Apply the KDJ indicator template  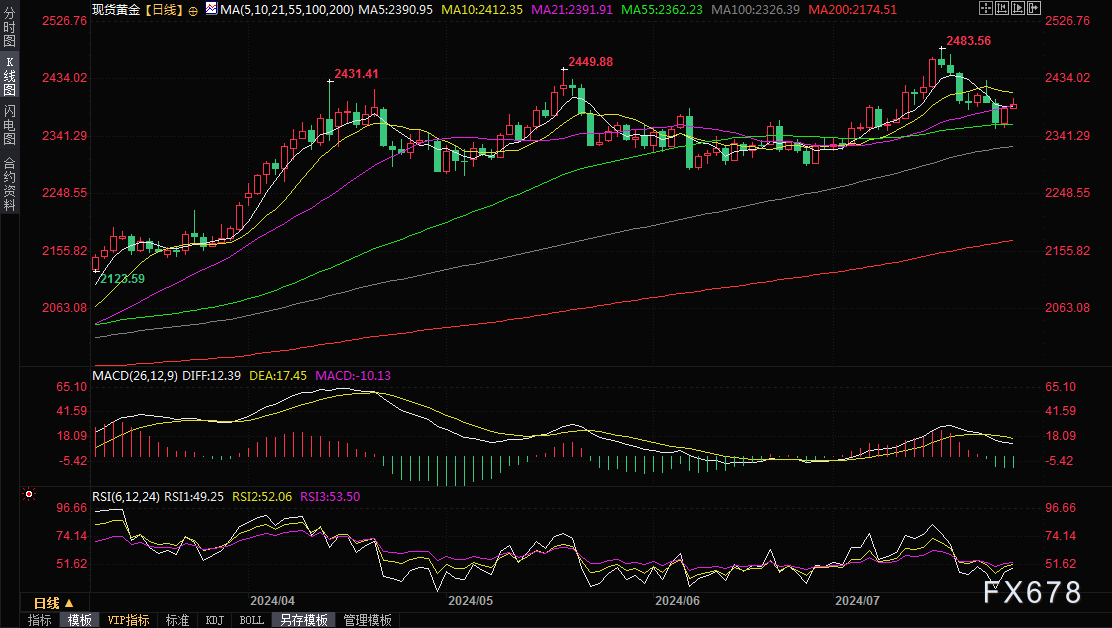214,620
